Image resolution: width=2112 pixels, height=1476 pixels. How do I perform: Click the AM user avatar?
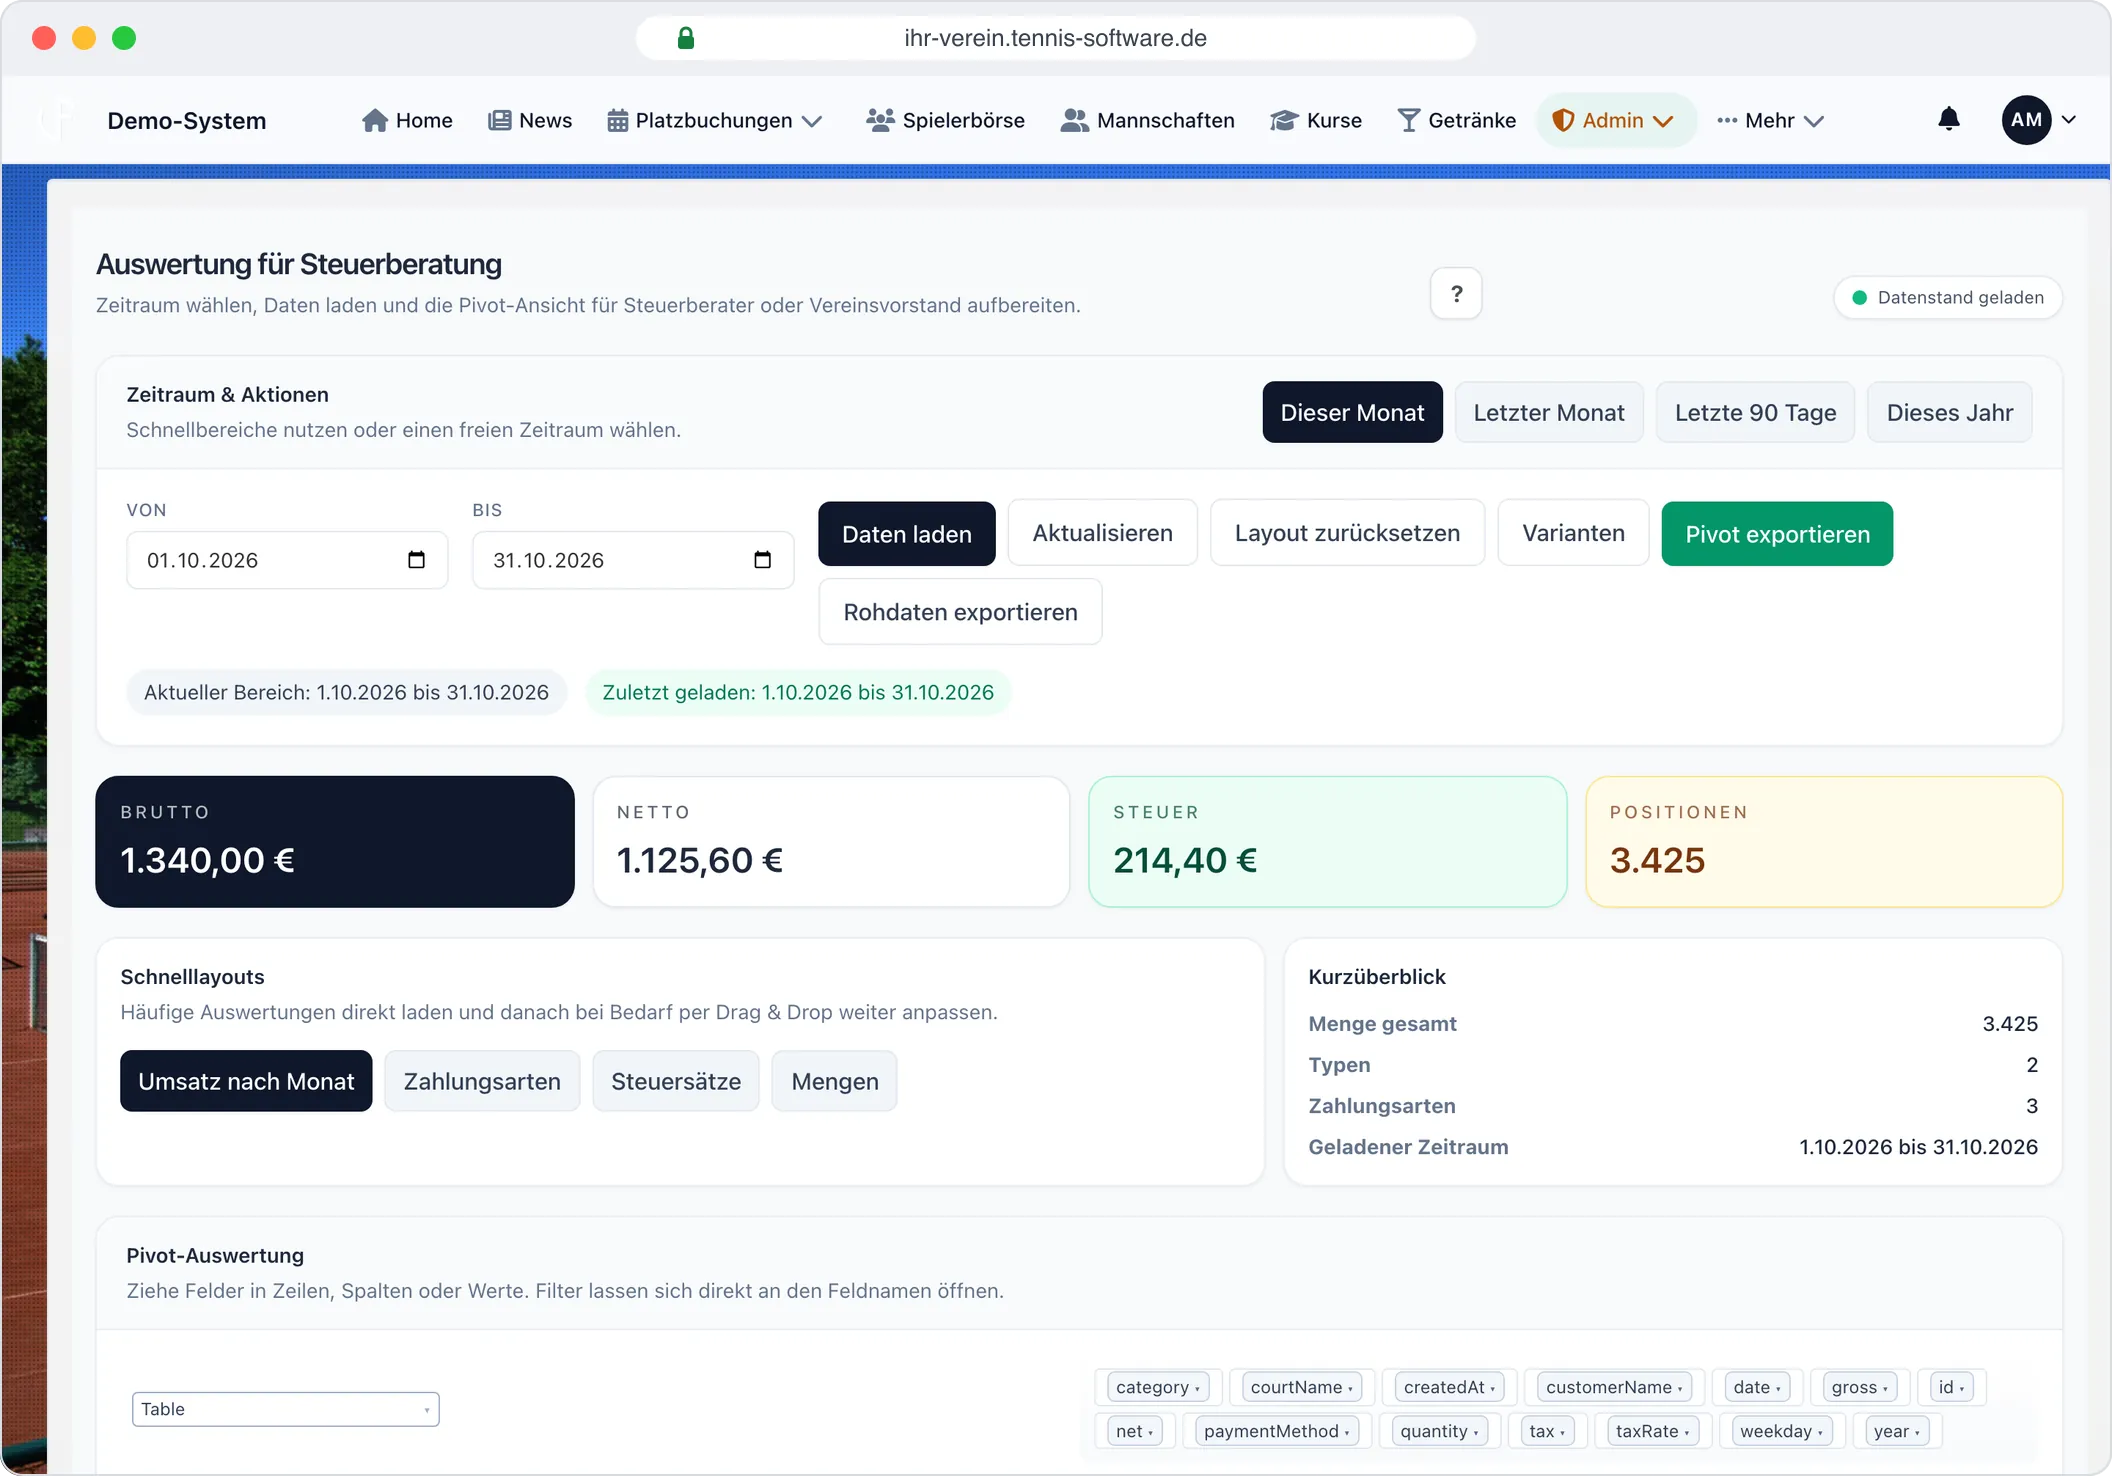2027,120
